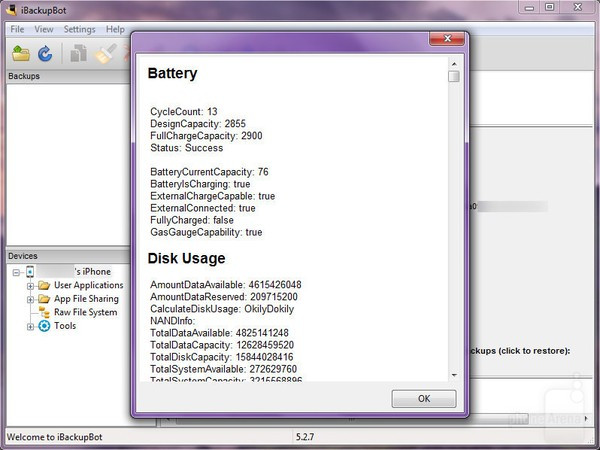Click the grayed copy documents toolbar icon
This screenshot has height=450, width=600.
point(79,52)
